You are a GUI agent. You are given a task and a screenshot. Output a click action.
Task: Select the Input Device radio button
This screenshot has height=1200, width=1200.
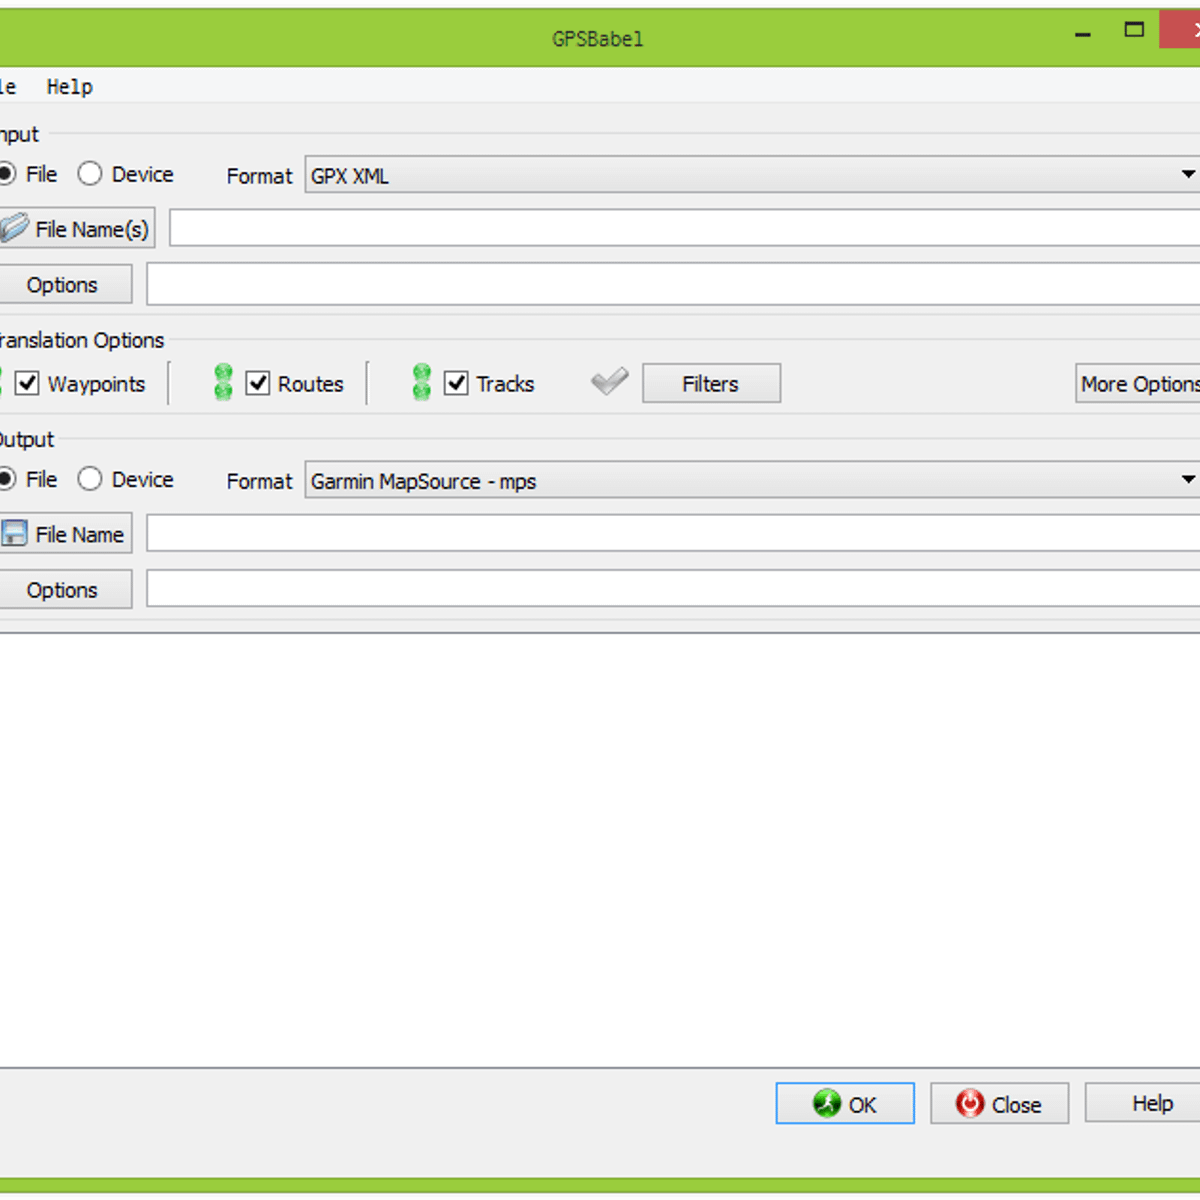pyautogui.click(x=90, y=174)
